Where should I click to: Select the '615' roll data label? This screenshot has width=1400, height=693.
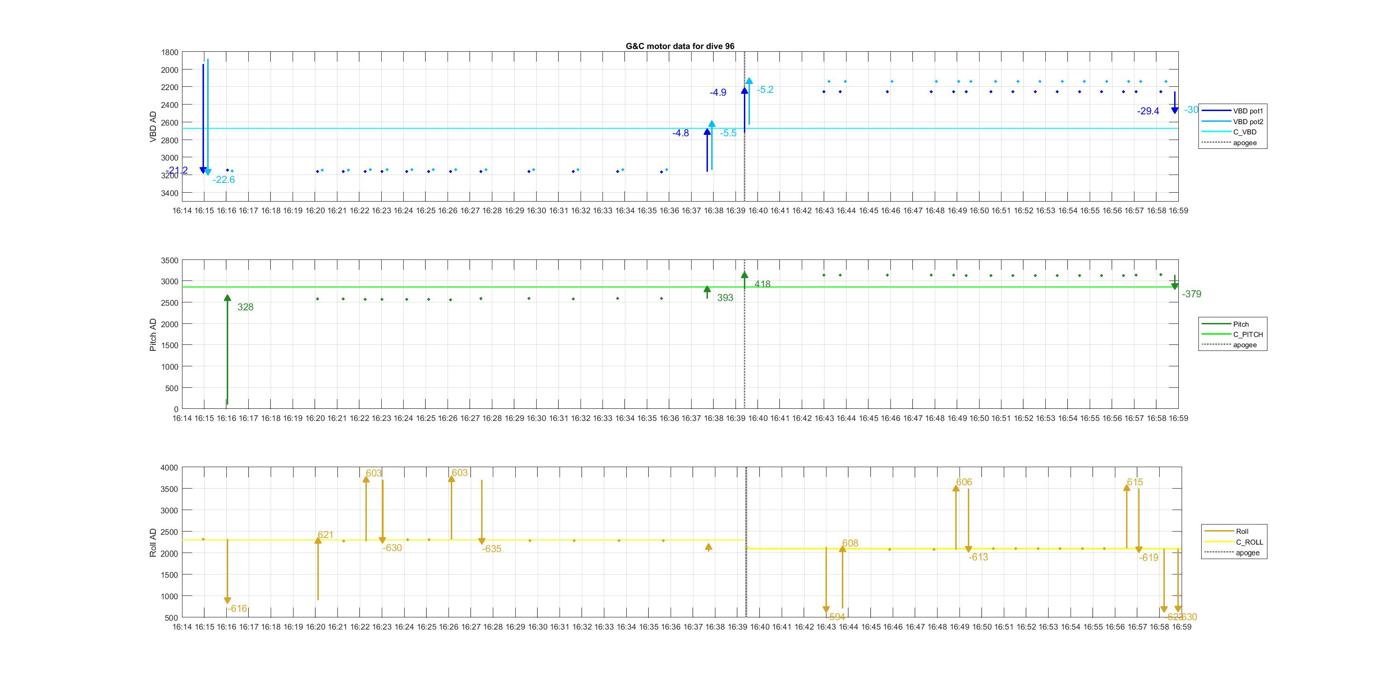[x=1135, y=483]
